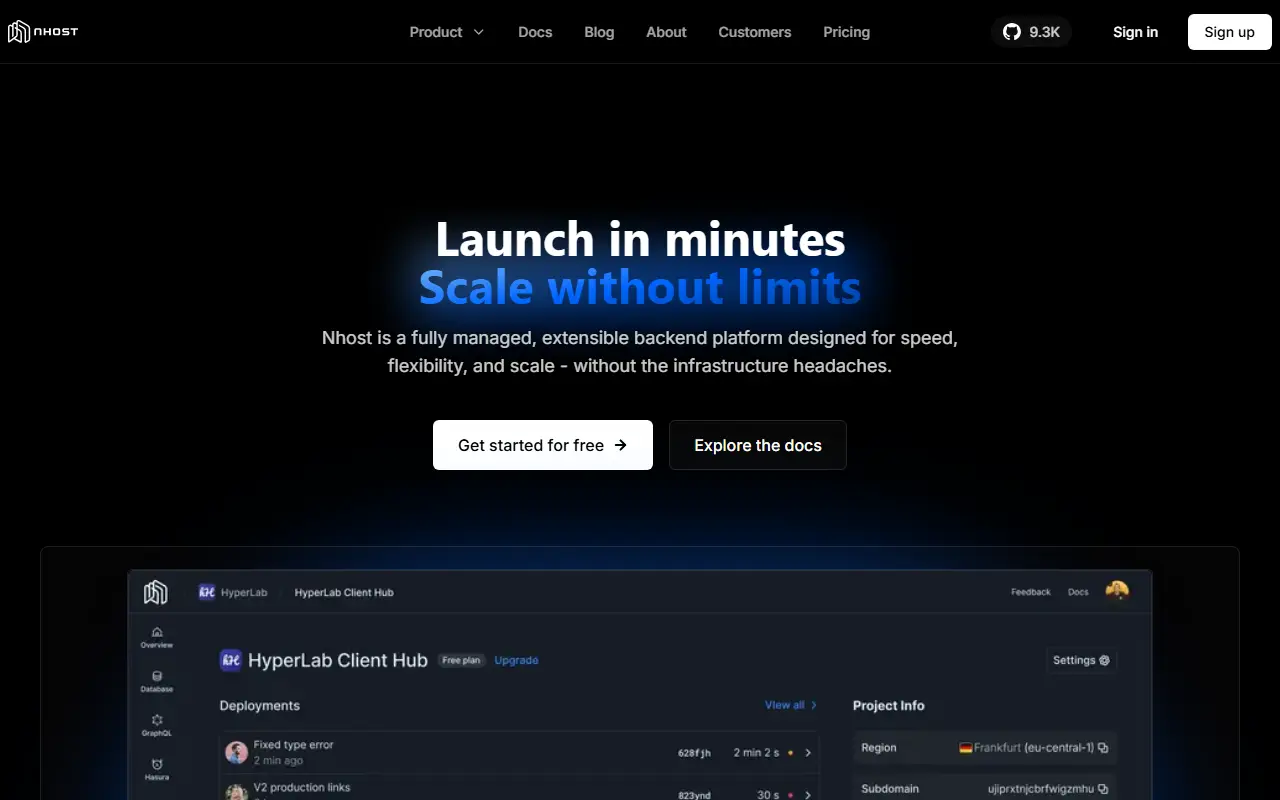Viewport: 1280px width, 800px height.
Task: Select HyperLab Client Hub breadcrumb
Action: click(x=344, y=592)
